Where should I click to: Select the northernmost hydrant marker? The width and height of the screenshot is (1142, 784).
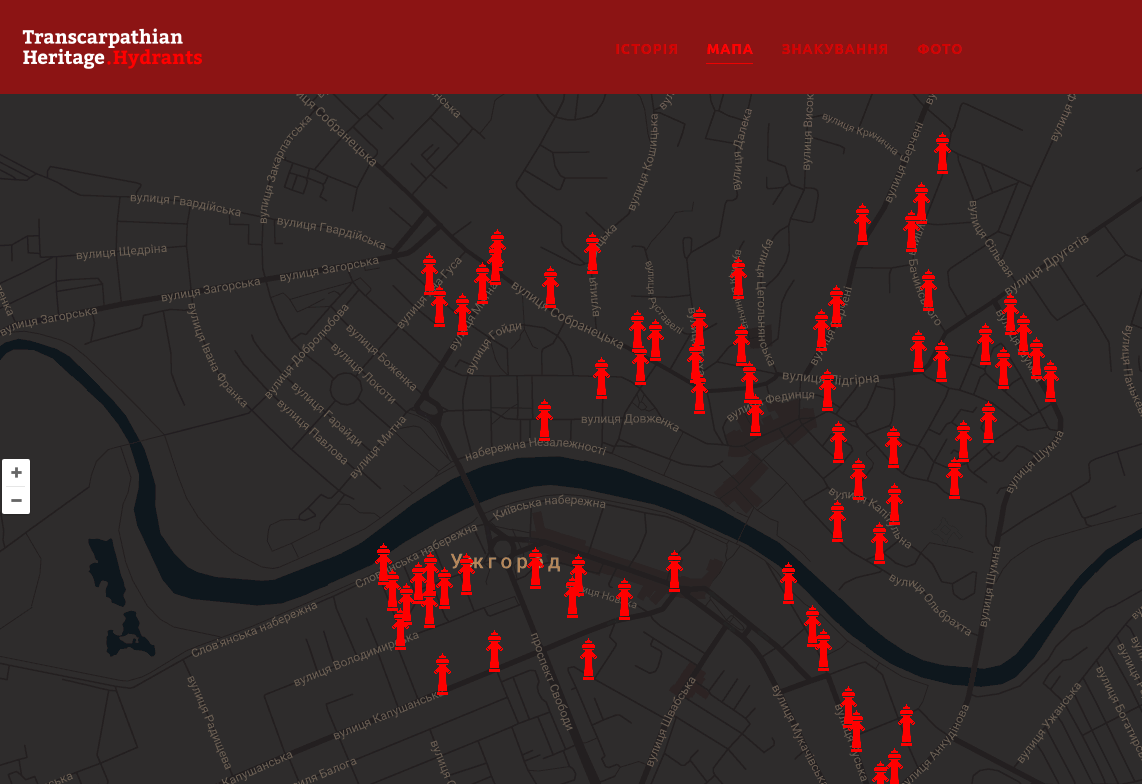click(942, 154)
